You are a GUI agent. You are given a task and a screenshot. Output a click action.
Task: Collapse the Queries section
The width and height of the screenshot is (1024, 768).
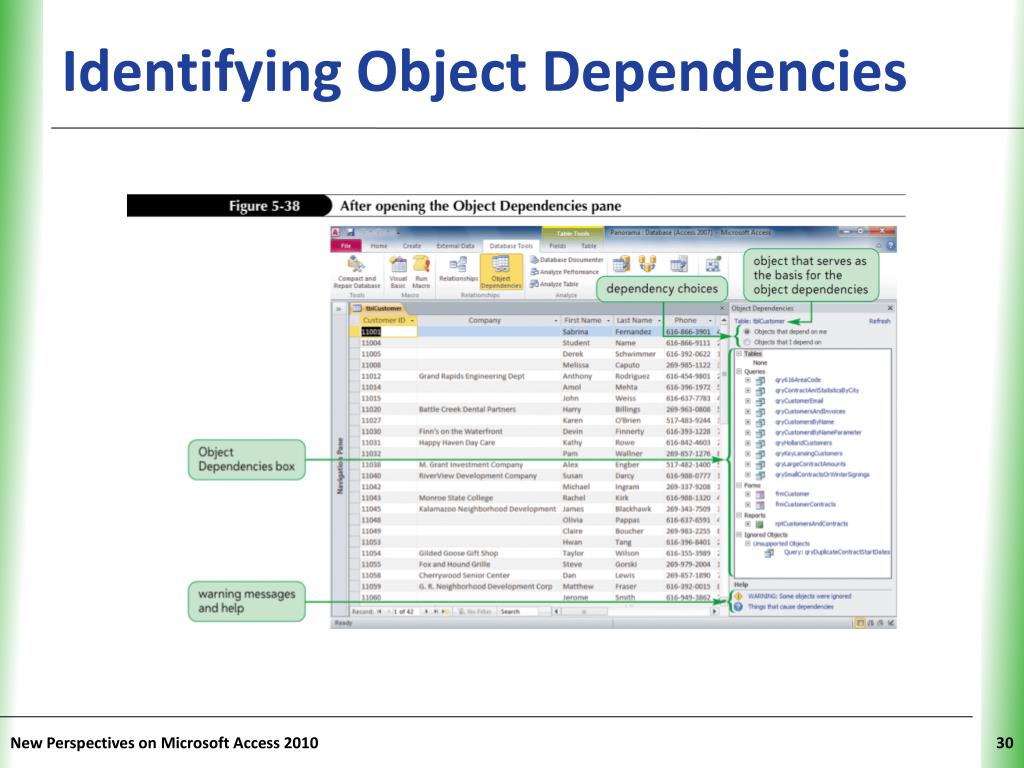pos(737,370)
